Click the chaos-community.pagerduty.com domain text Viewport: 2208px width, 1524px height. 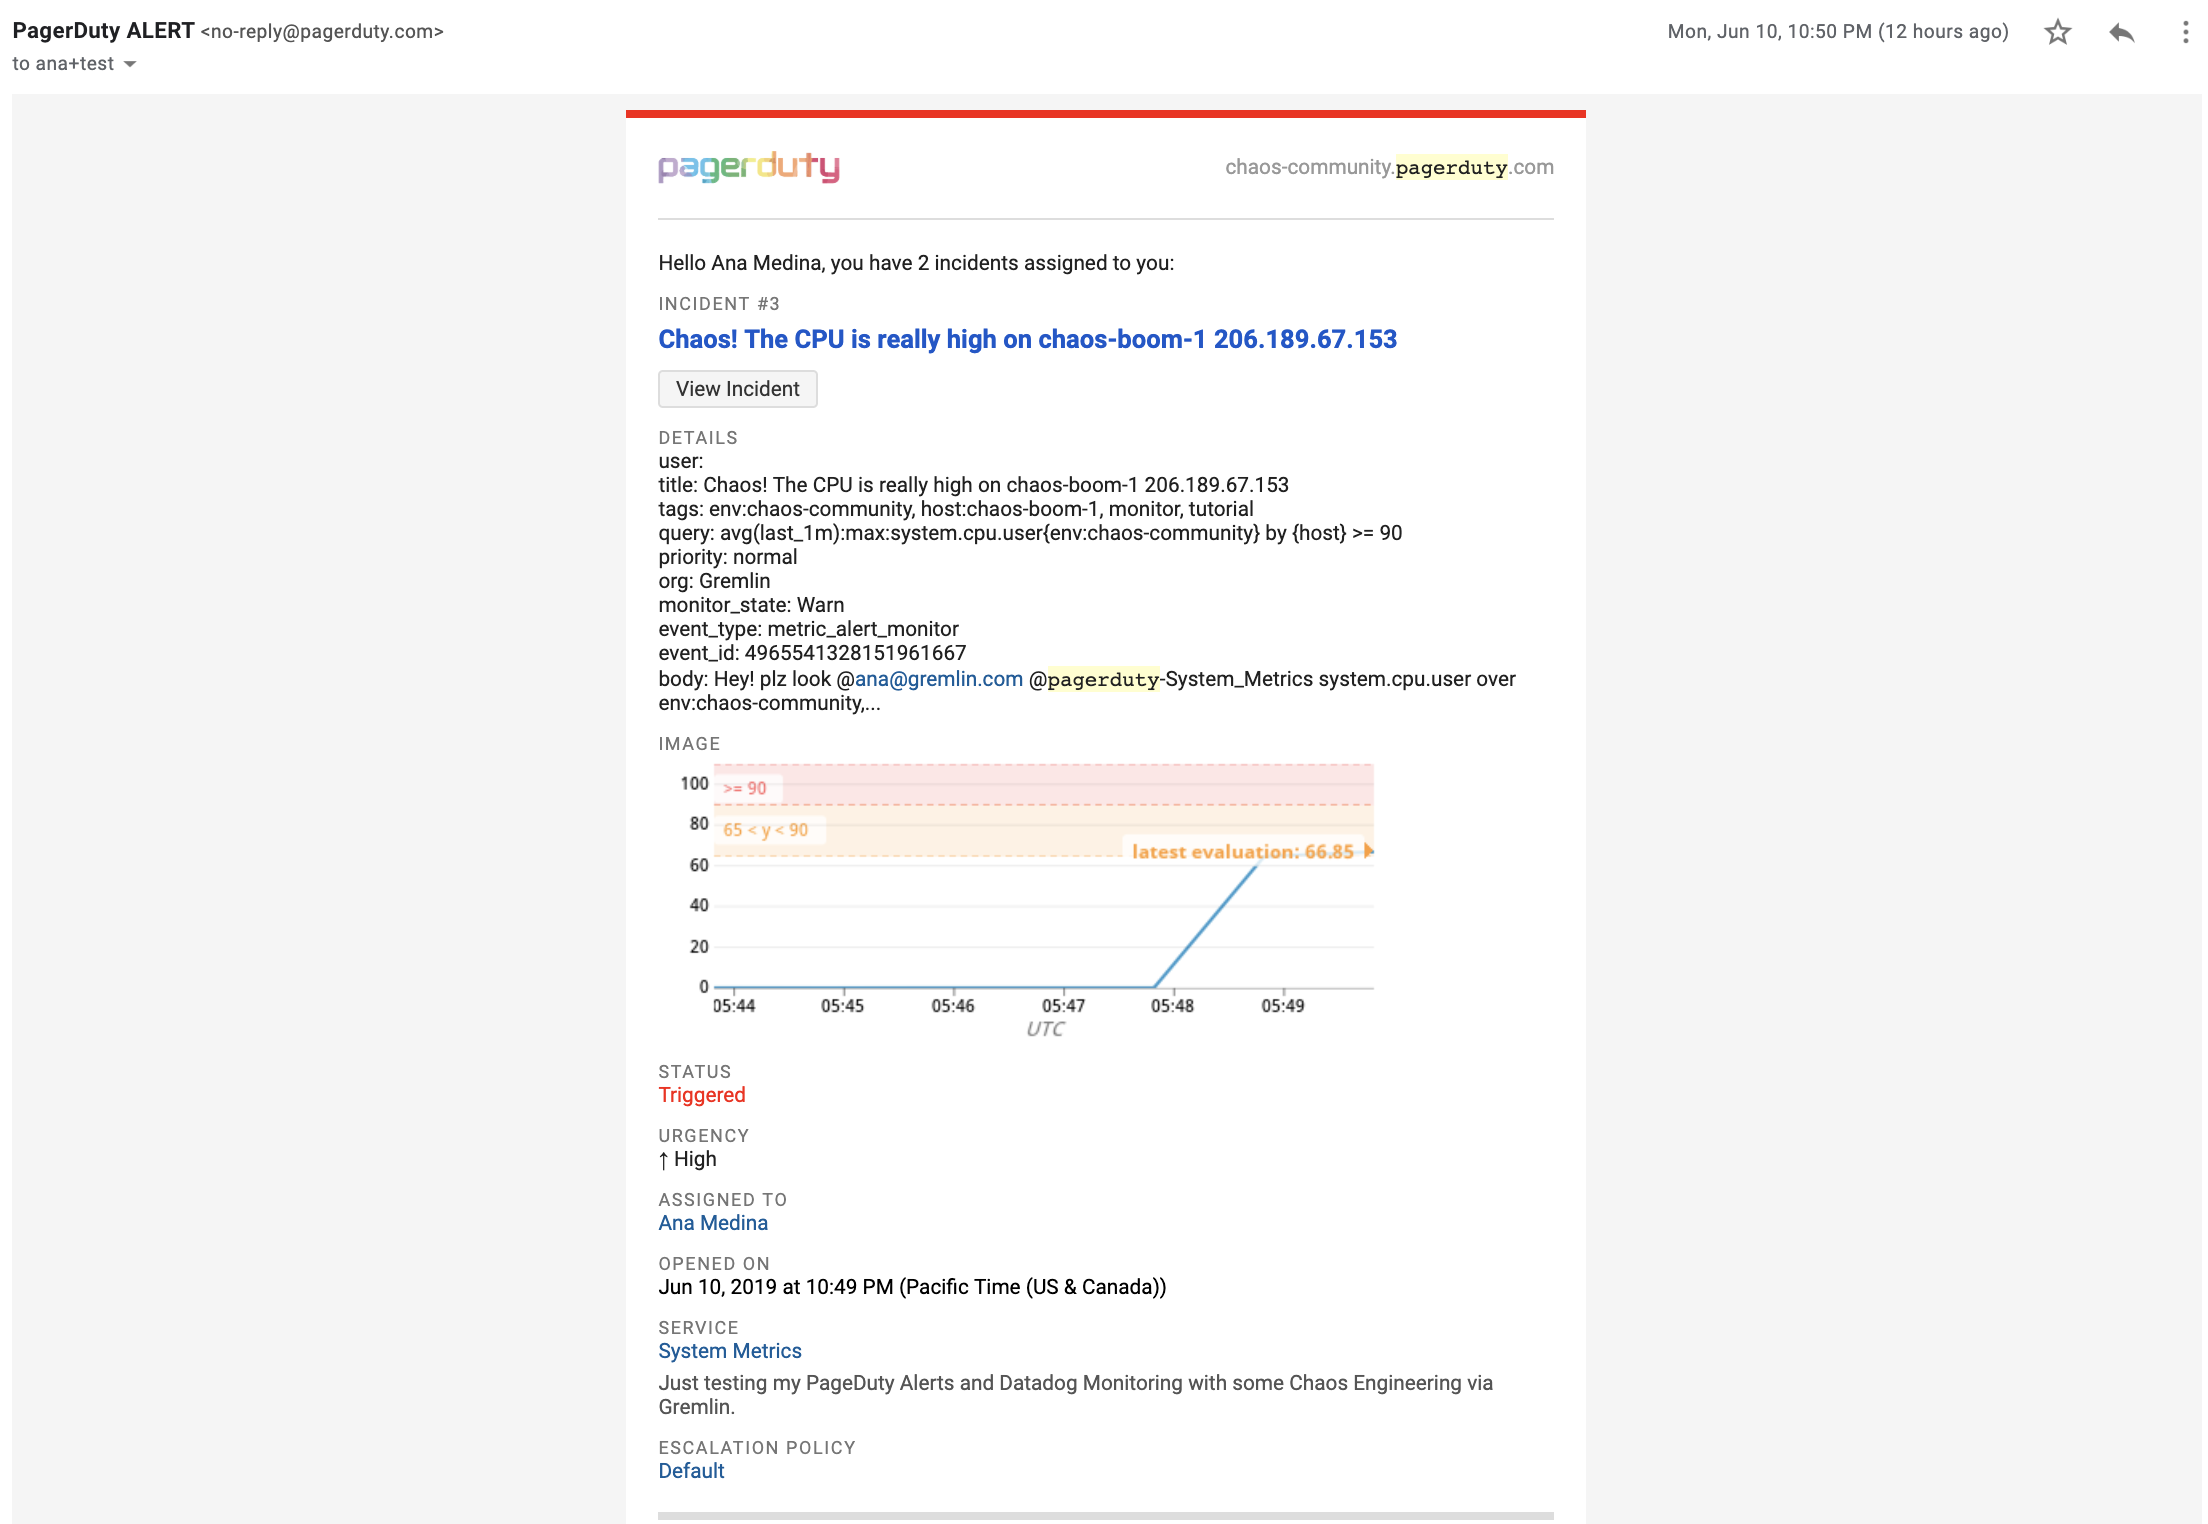tap(1389, 167)
